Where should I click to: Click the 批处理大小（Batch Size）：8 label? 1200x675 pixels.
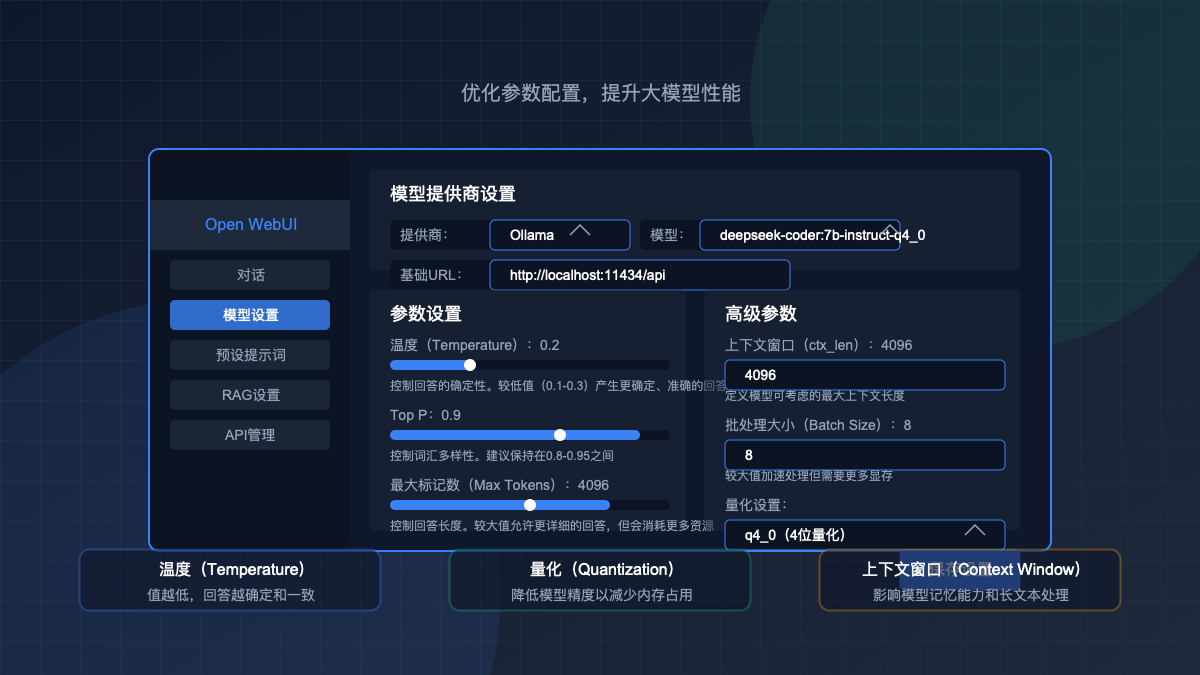pyautogui.click(x=818, y=425)
